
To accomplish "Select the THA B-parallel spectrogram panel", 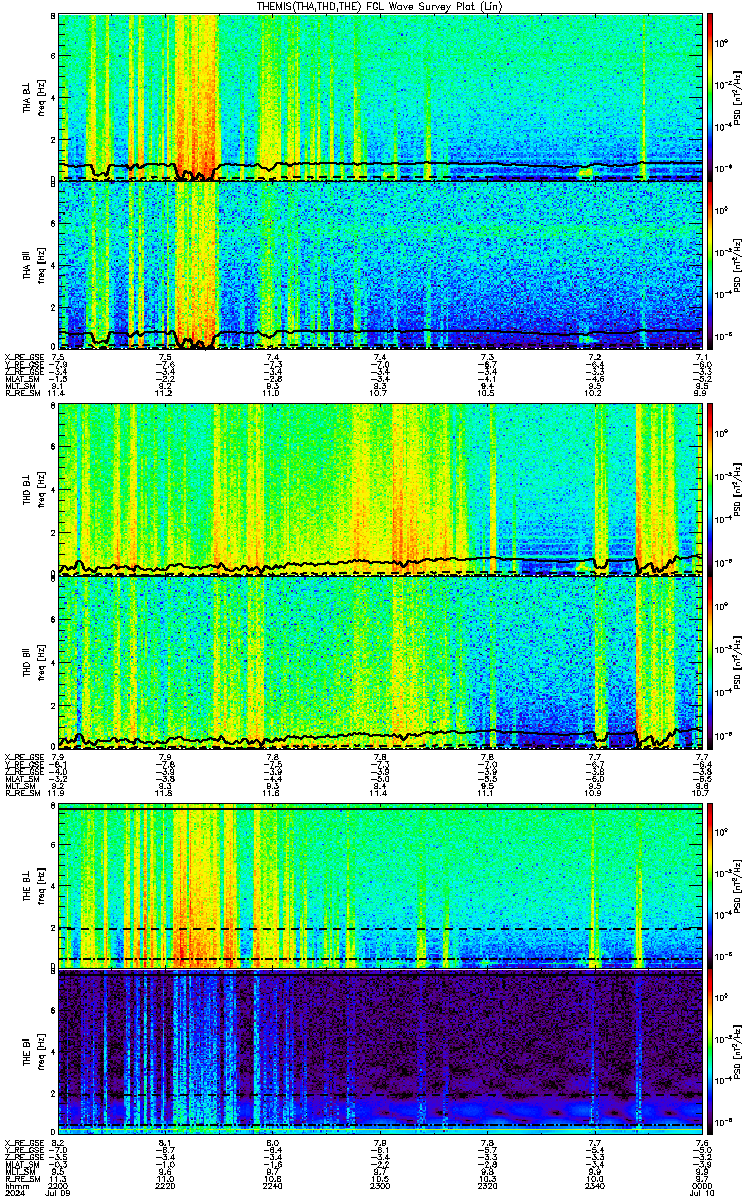I will coord(380,265).
